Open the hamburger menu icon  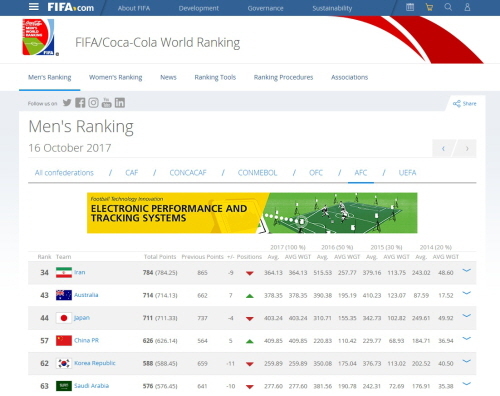click(34, 7)
